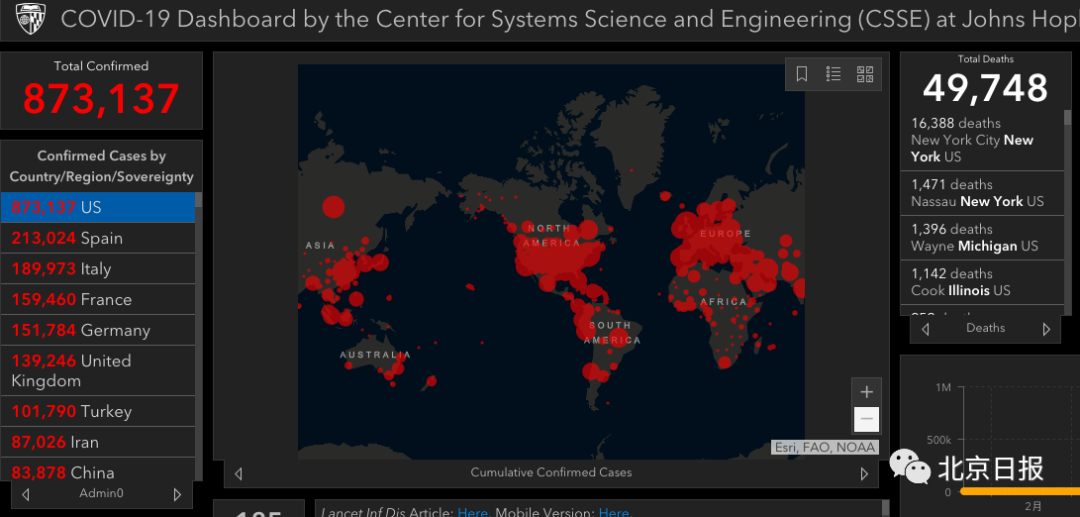Open the Mobile Version Here link
1080x517 pixels.
click(x=614, y=512)
